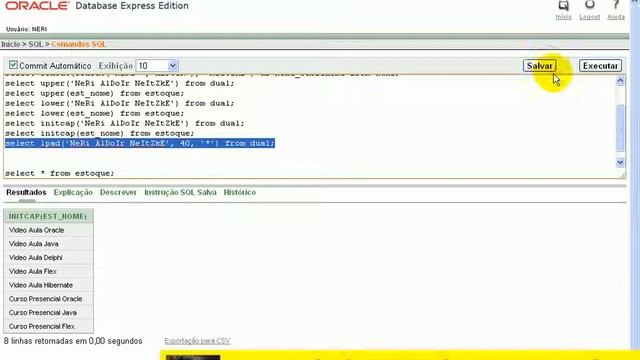640x360 pixels.
Task: Click the select lower('NeRi AlDoIr NeItZkE') line
Action: (x=120, y=103)
